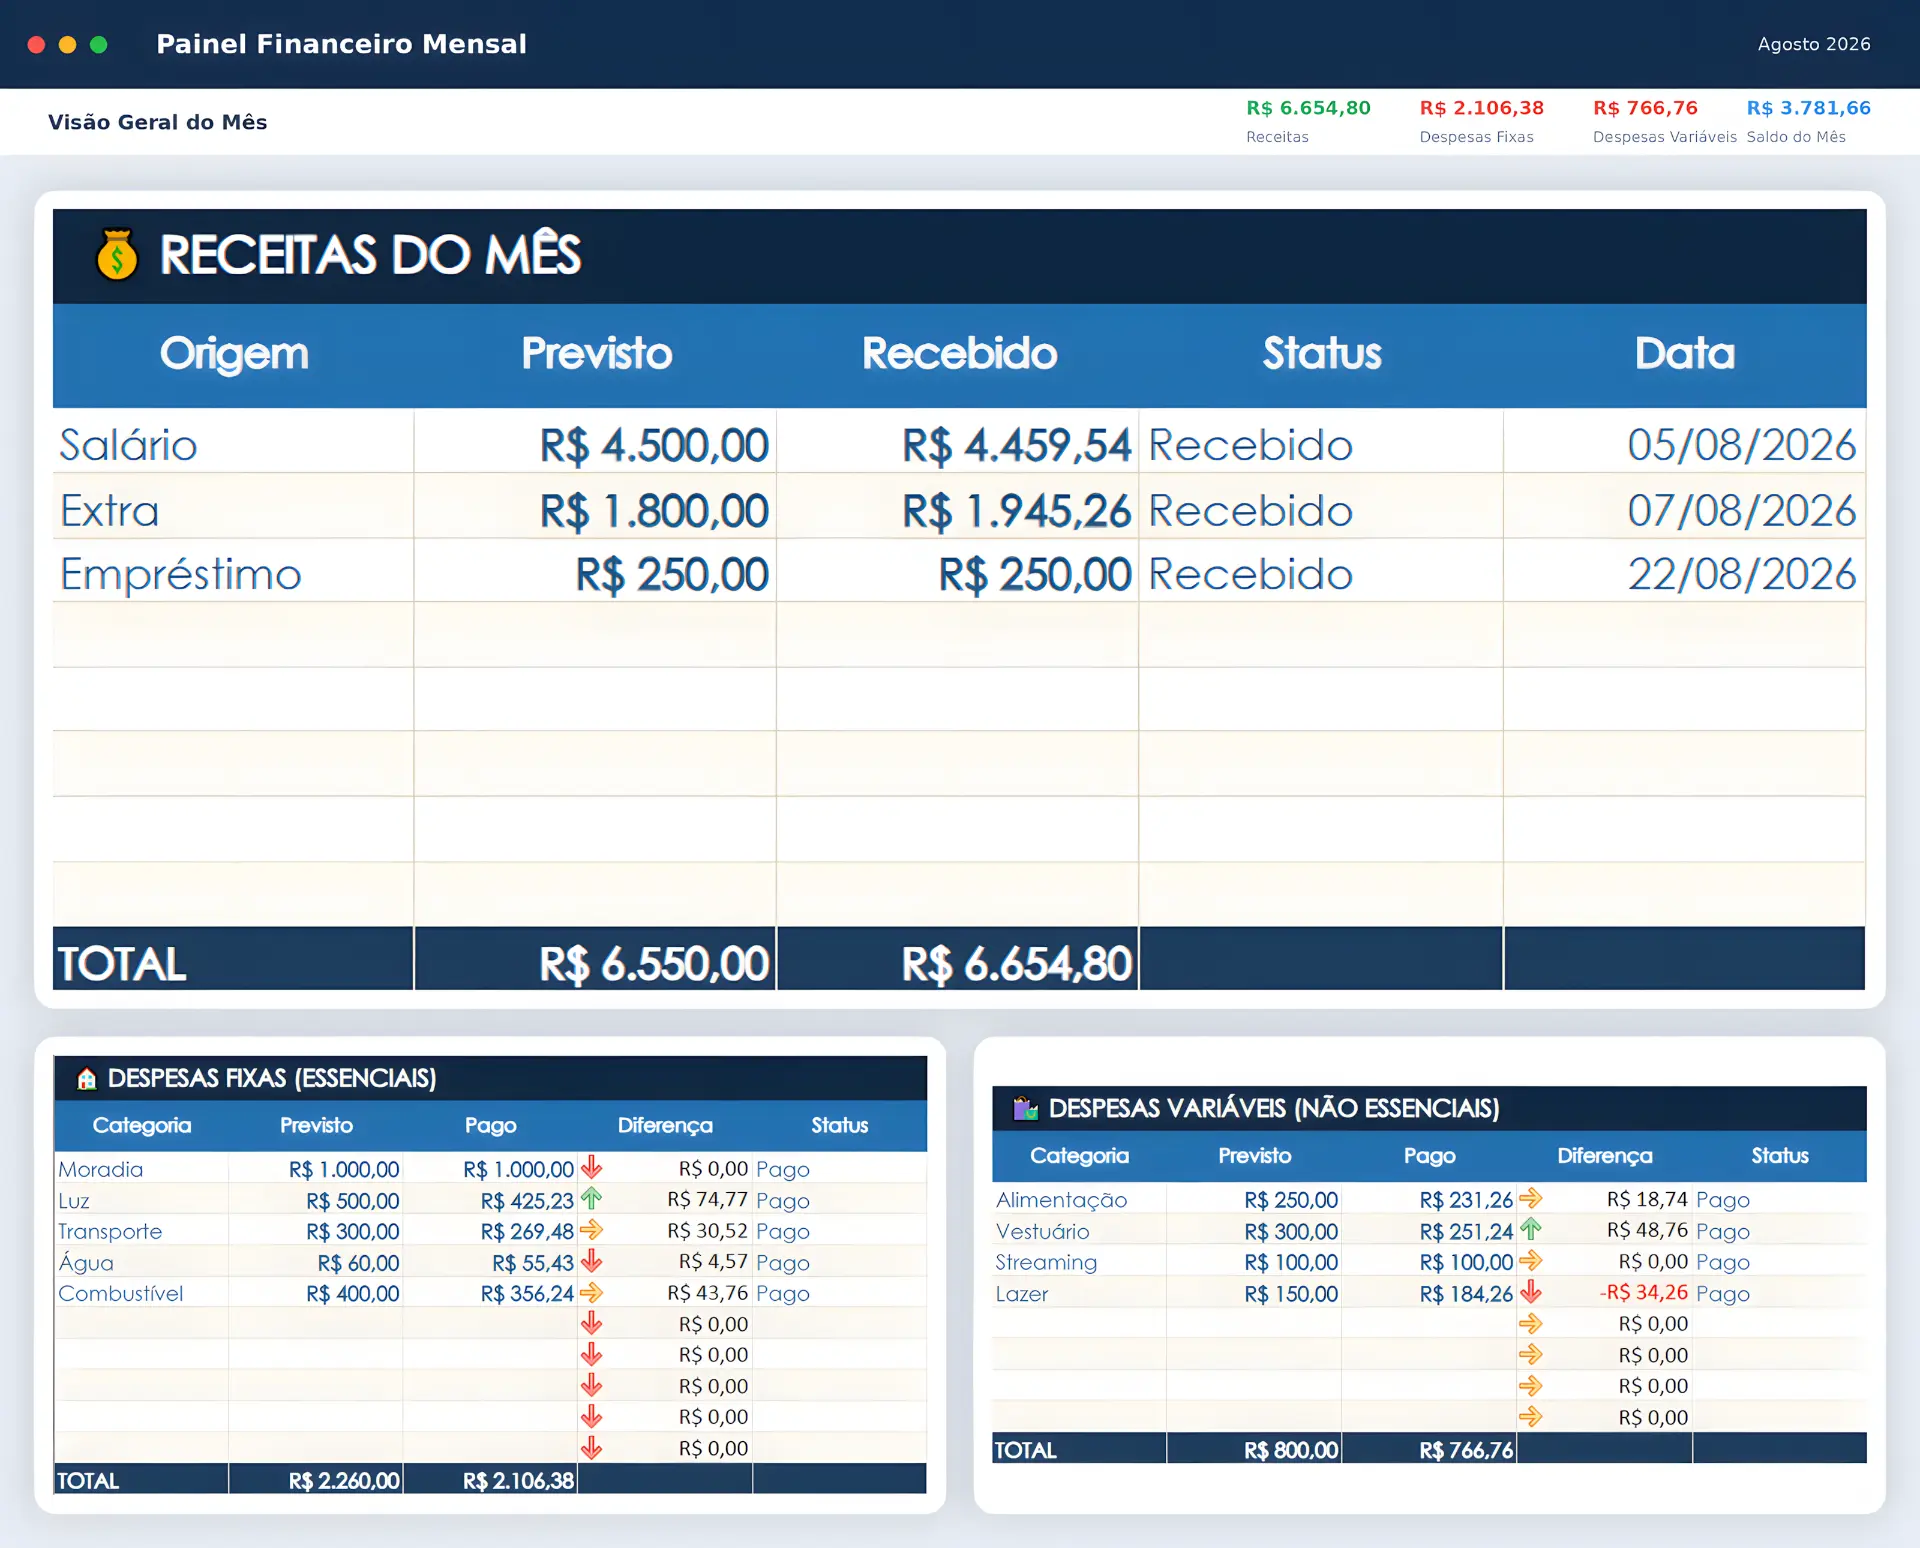Viewport: 1920px width, 1548px height.
Task: Select the Recebido column header in Receitas
Action: click(x=959, y=354)
